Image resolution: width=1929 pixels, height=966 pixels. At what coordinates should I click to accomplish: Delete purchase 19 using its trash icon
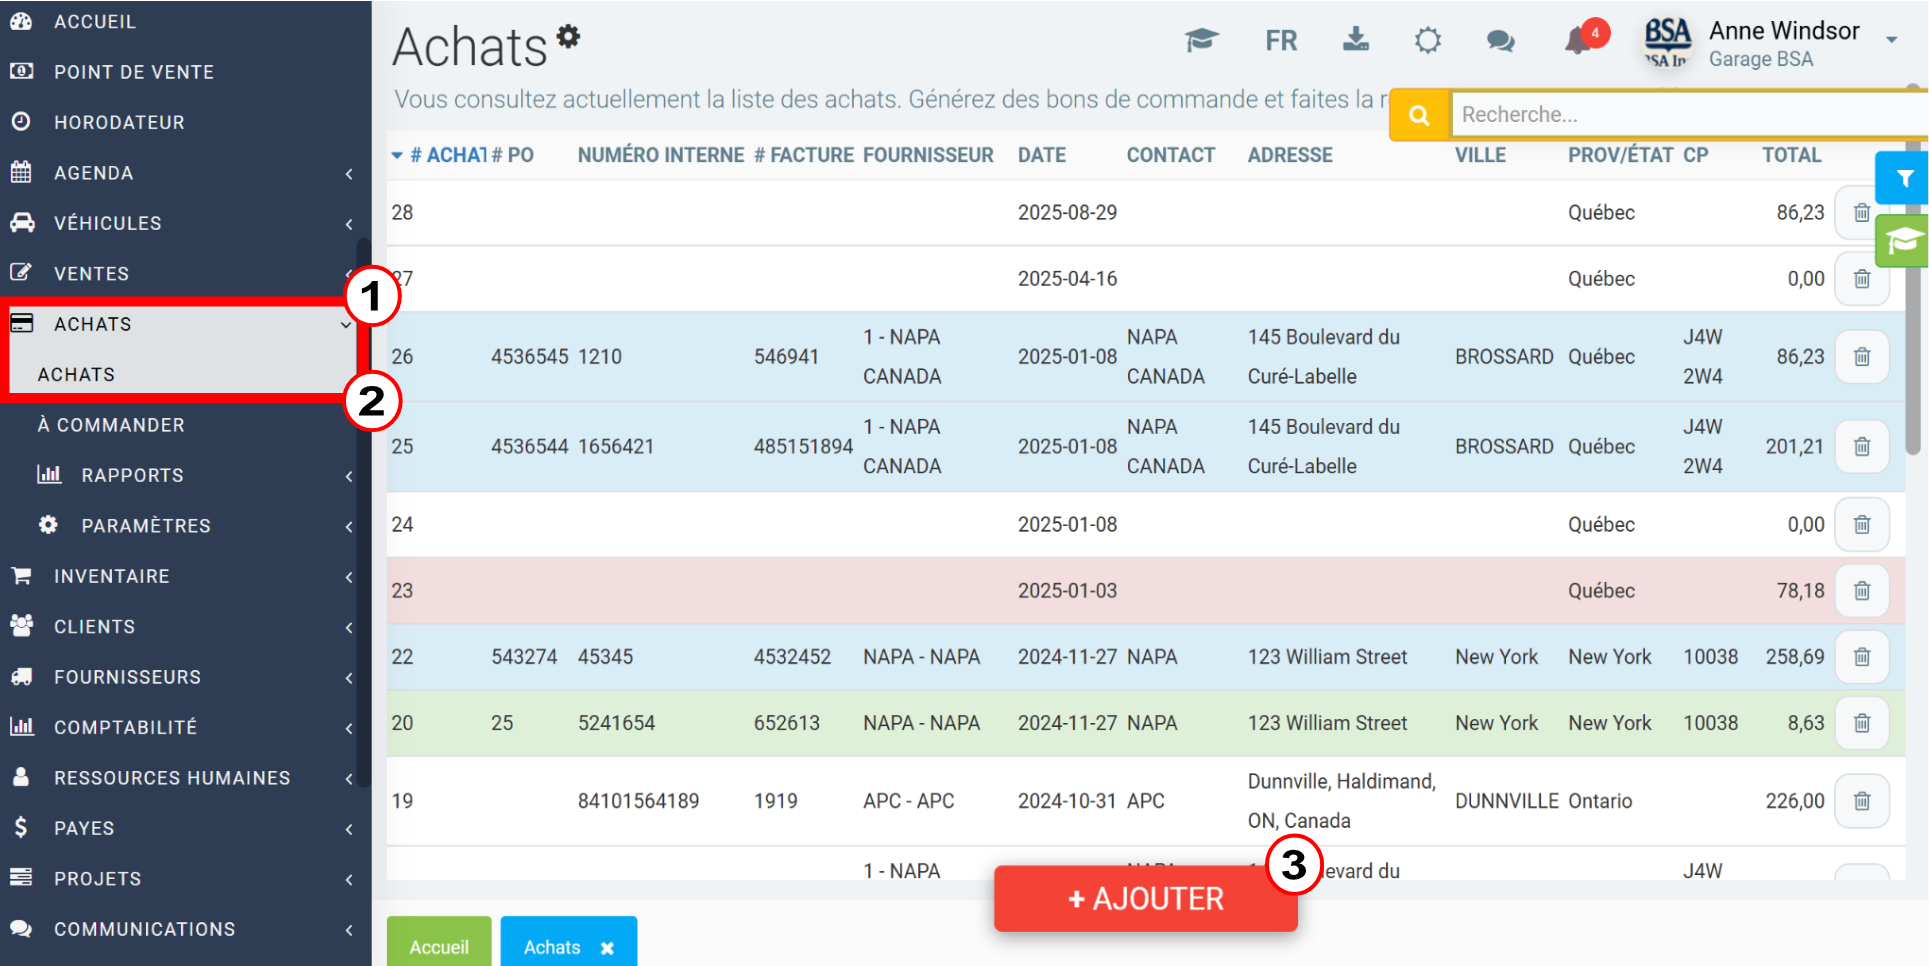pos(1862,801)
